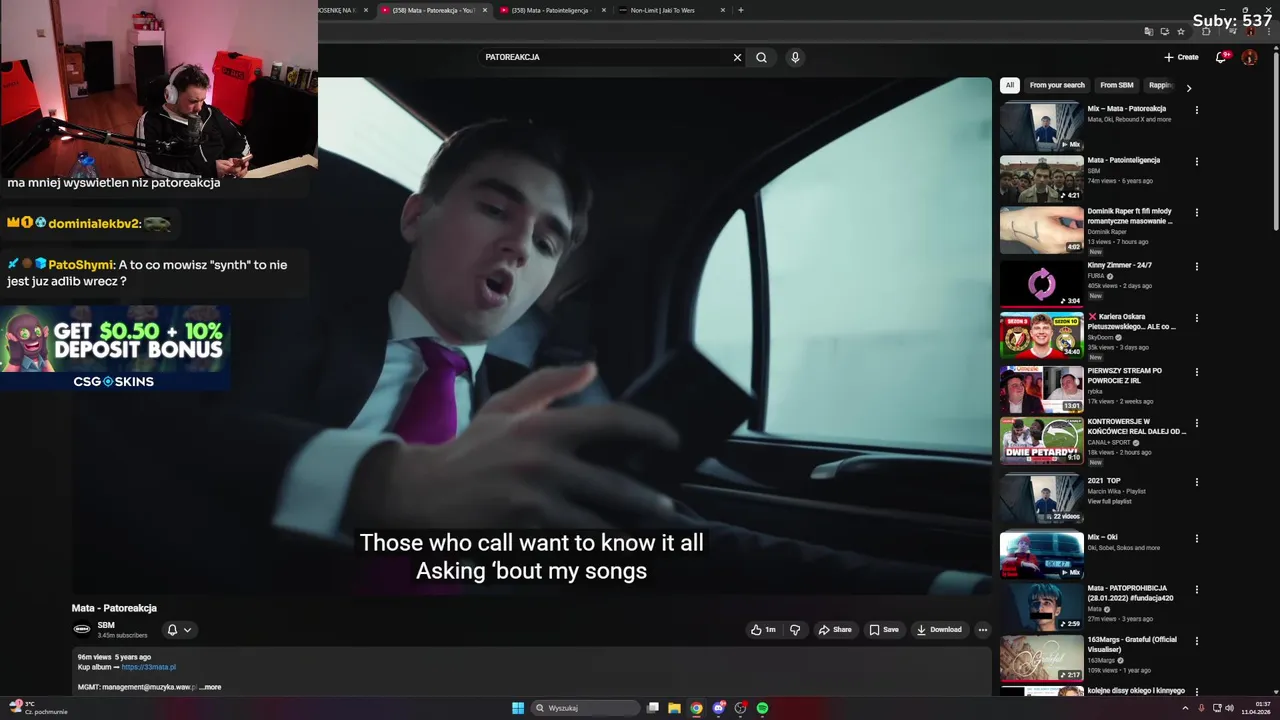
Task: Expand the description with ...more
Action: (210, 687)
